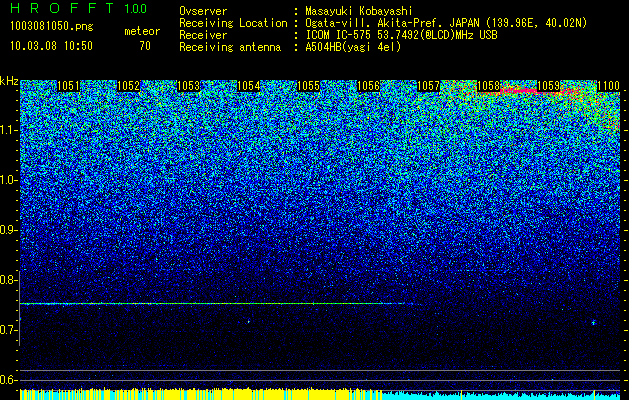Click the 0.8 frequency axis label
The width and height of the screenshot is (629, 400).
(9, 280)
